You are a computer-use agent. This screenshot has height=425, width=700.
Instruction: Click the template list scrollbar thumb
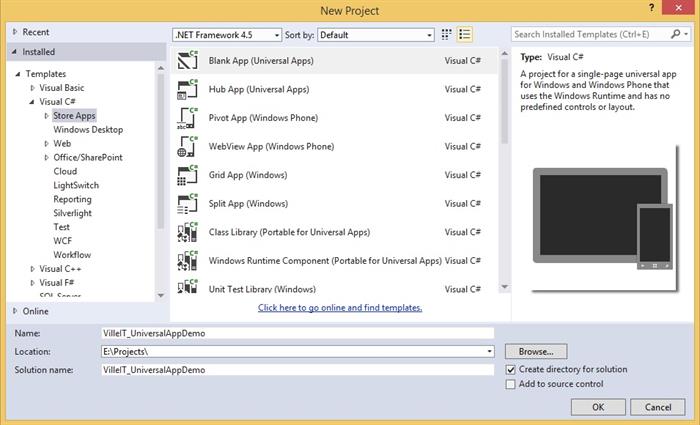pyautogui.click(x=504, y=101)
